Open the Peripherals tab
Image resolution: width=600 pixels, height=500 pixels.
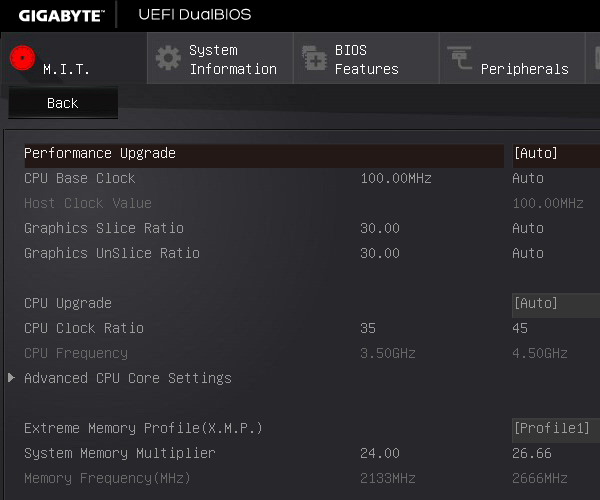tap(512, 58)
